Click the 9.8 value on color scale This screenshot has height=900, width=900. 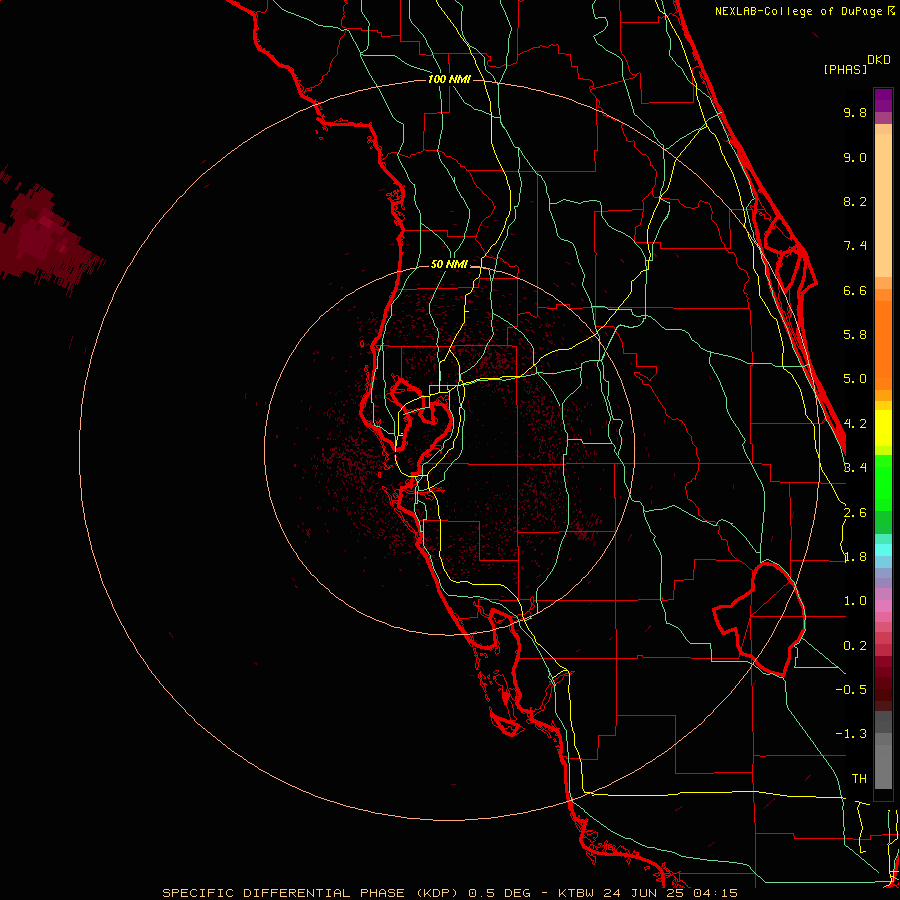[855, 112]
